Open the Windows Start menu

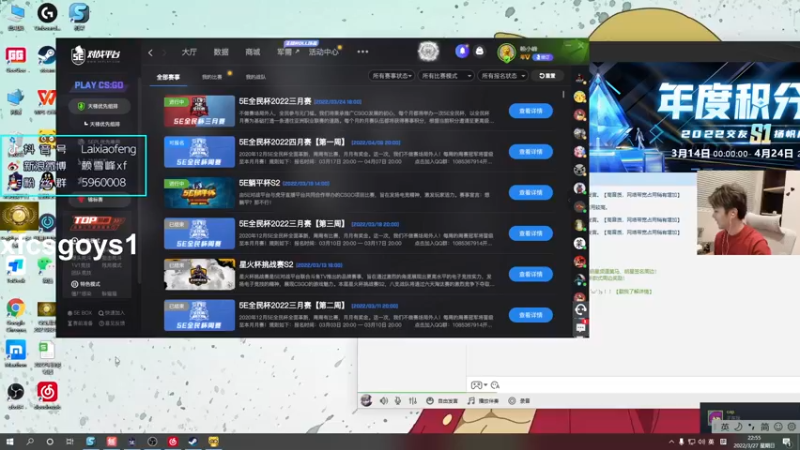[x=10, y=442]
